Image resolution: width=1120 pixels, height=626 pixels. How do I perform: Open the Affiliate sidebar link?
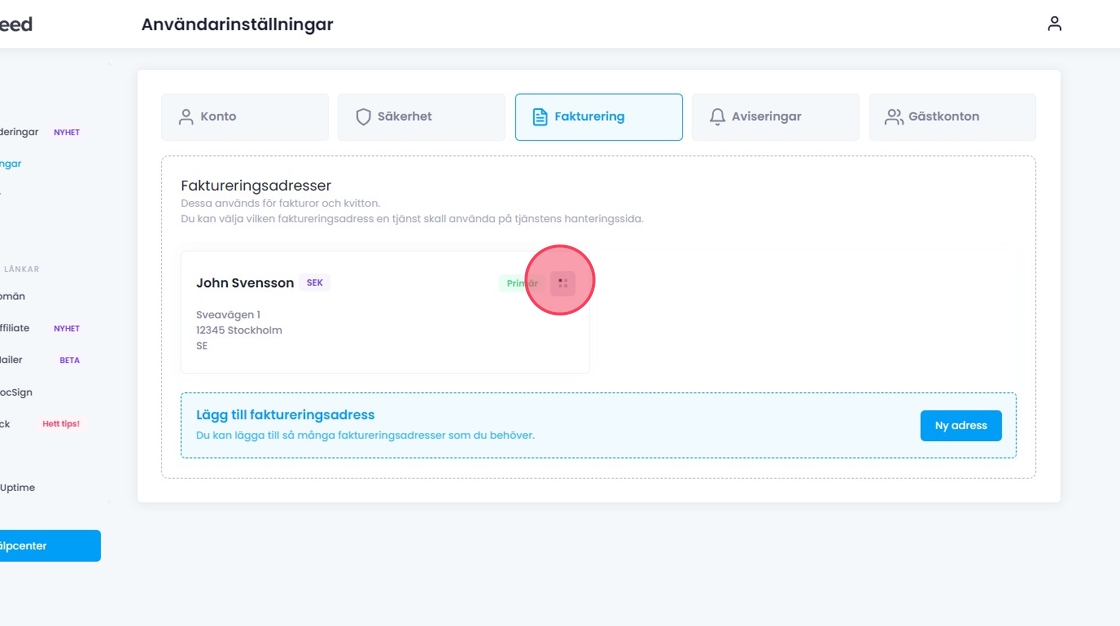point(14,328)
